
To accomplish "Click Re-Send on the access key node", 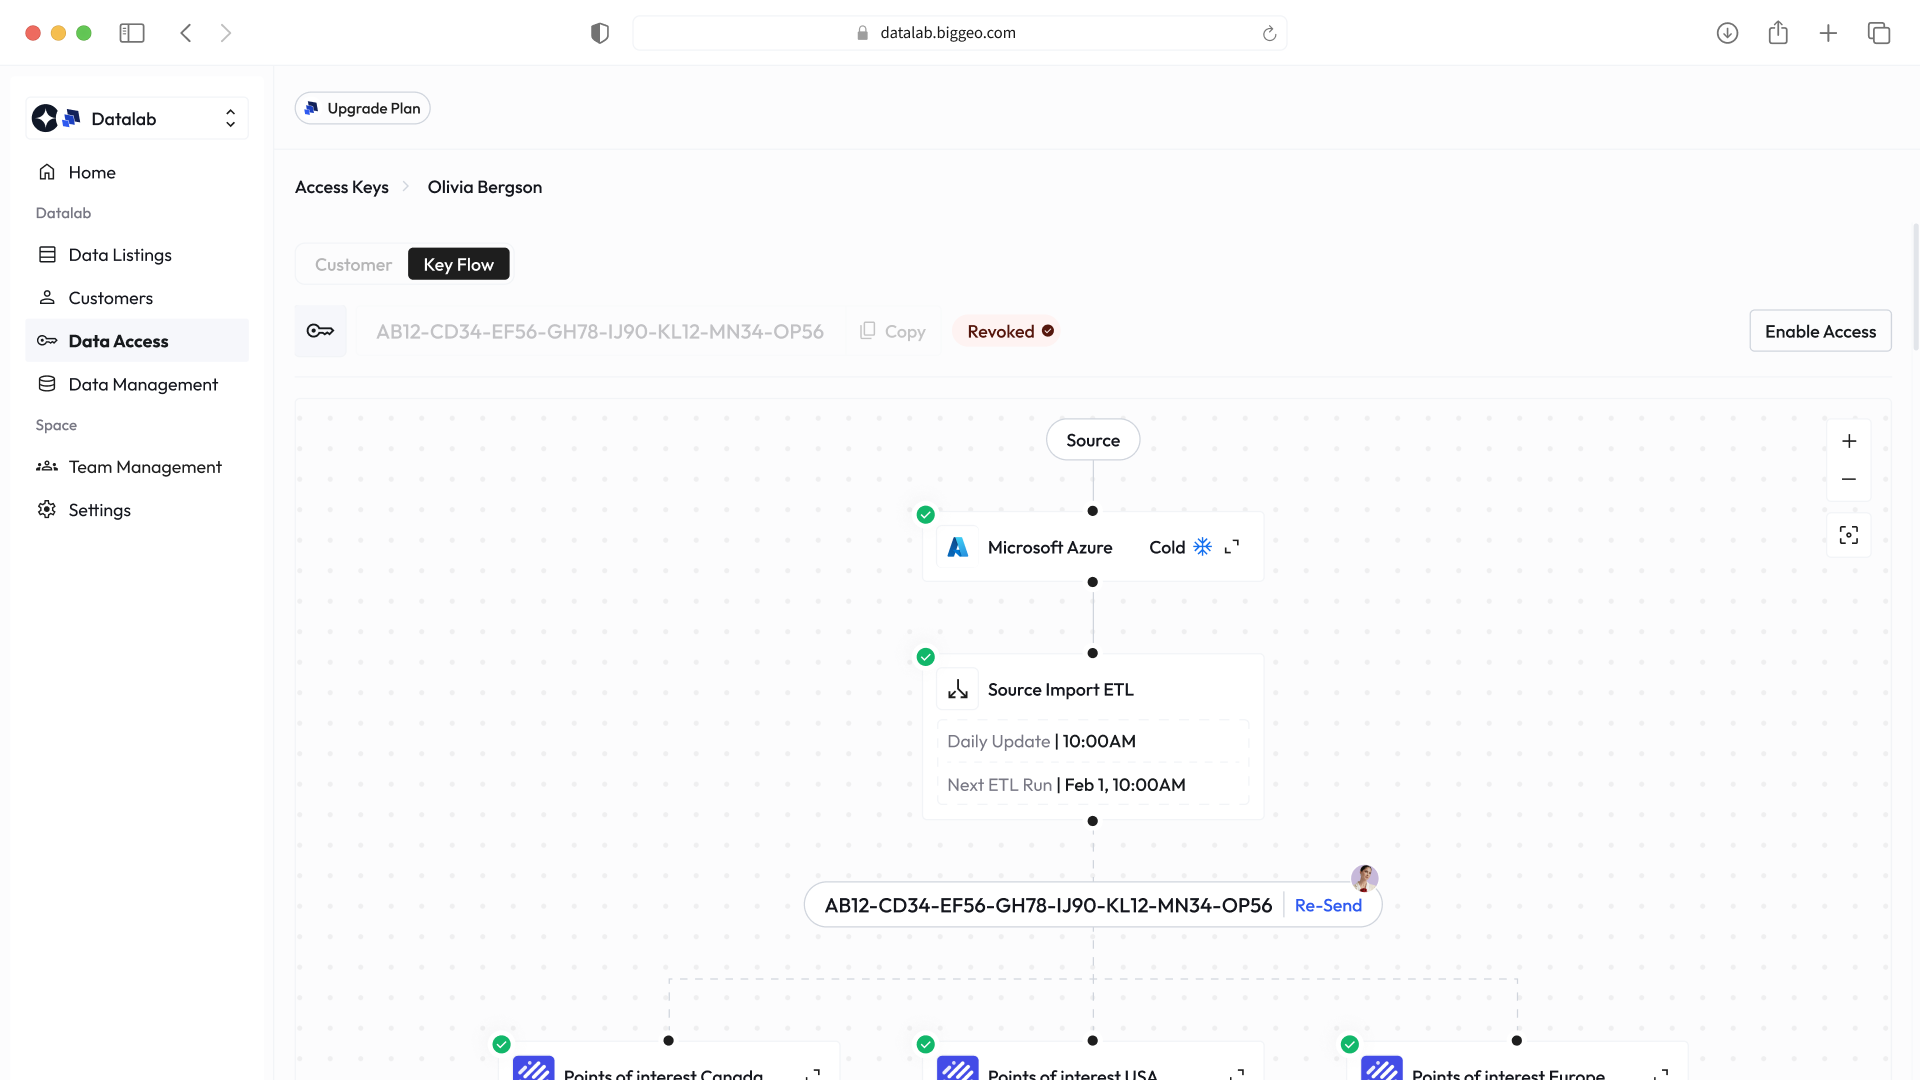I will 1328,905.
